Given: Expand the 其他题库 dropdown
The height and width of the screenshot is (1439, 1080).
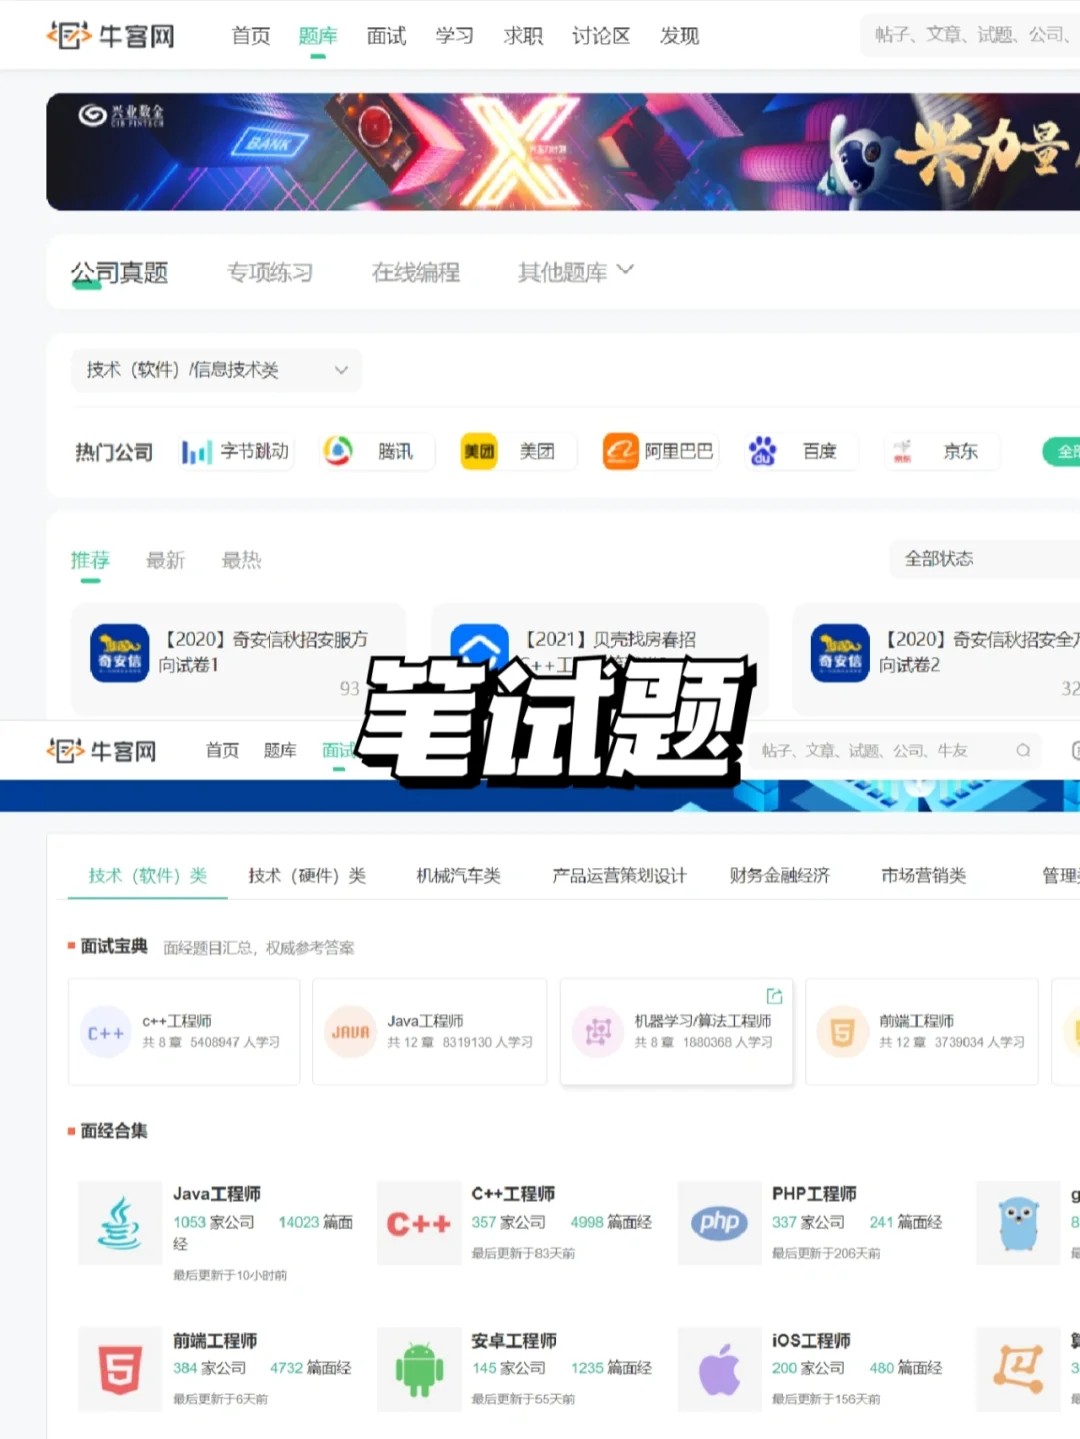Looking at the screenshot, I should (575, 272).
